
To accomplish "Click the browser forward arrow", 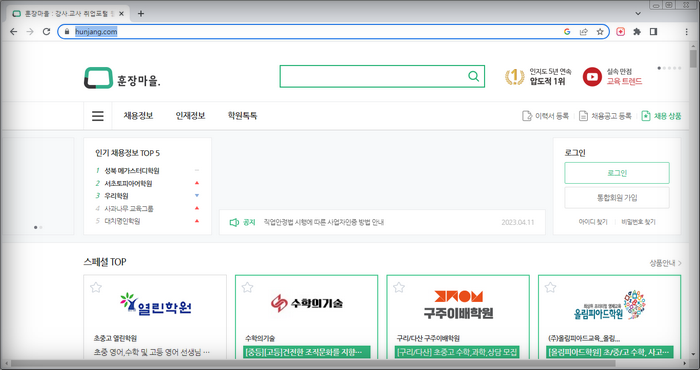I will point(30,32).
